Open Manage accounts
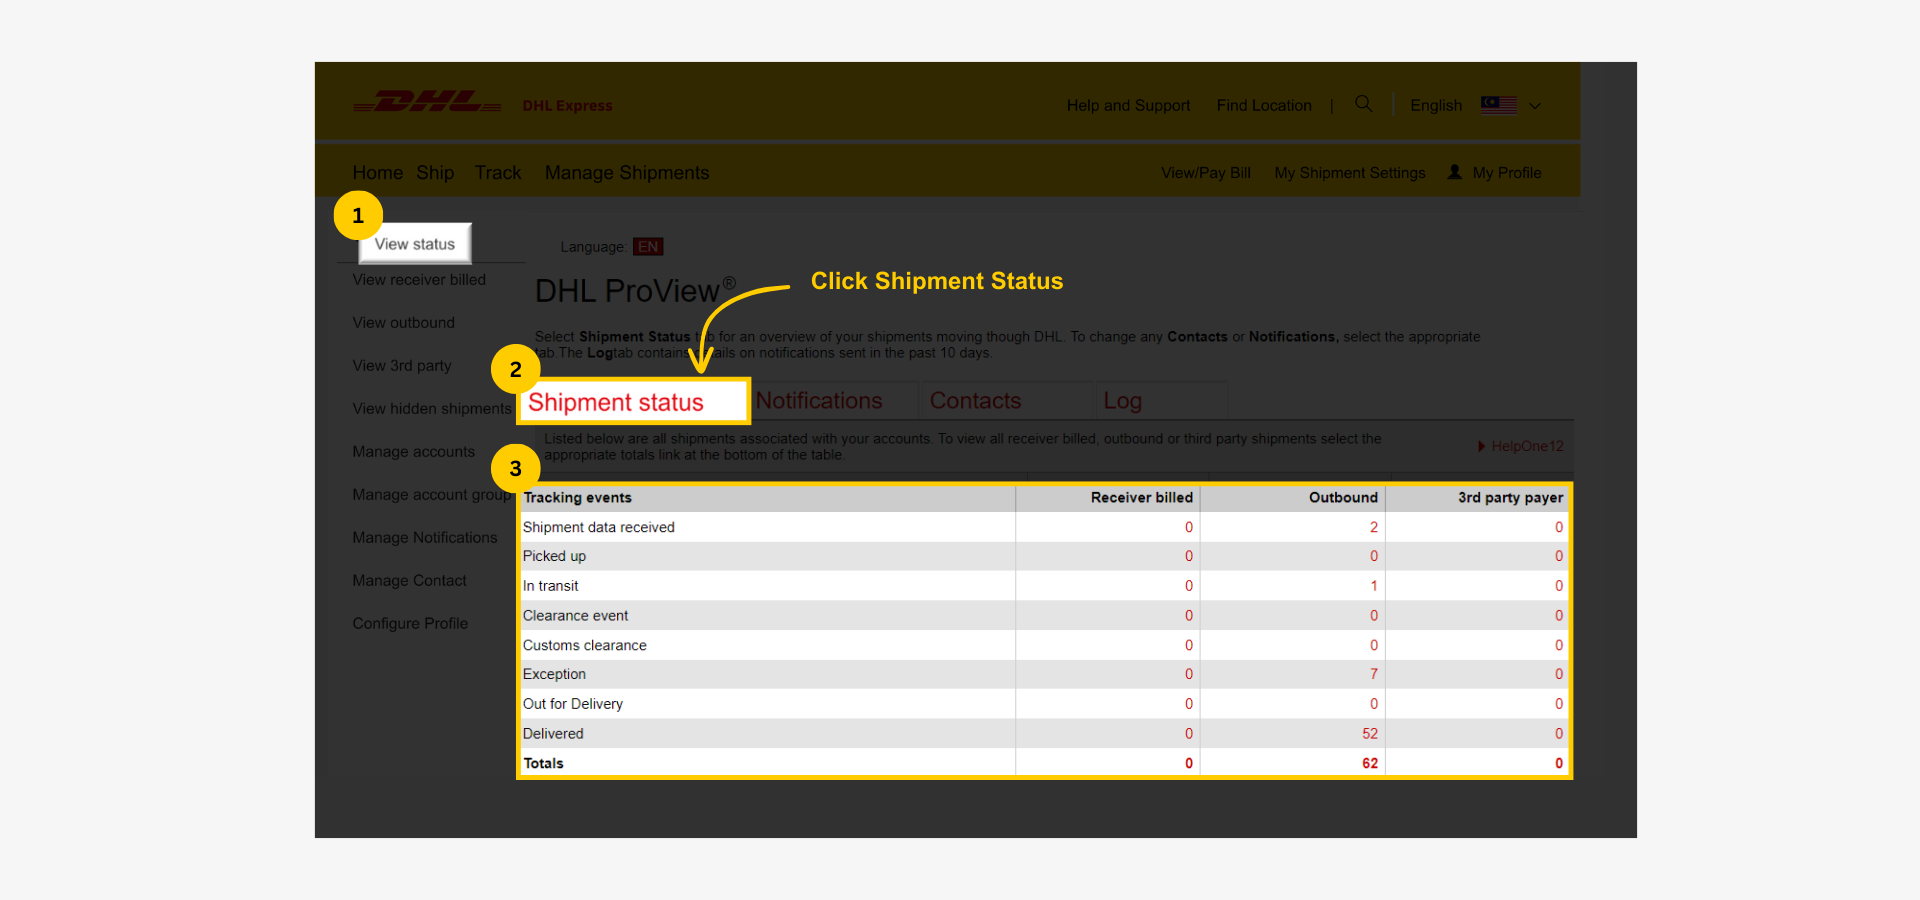The height and width of the screenshot is (900, 1920). tap(413, 452)
